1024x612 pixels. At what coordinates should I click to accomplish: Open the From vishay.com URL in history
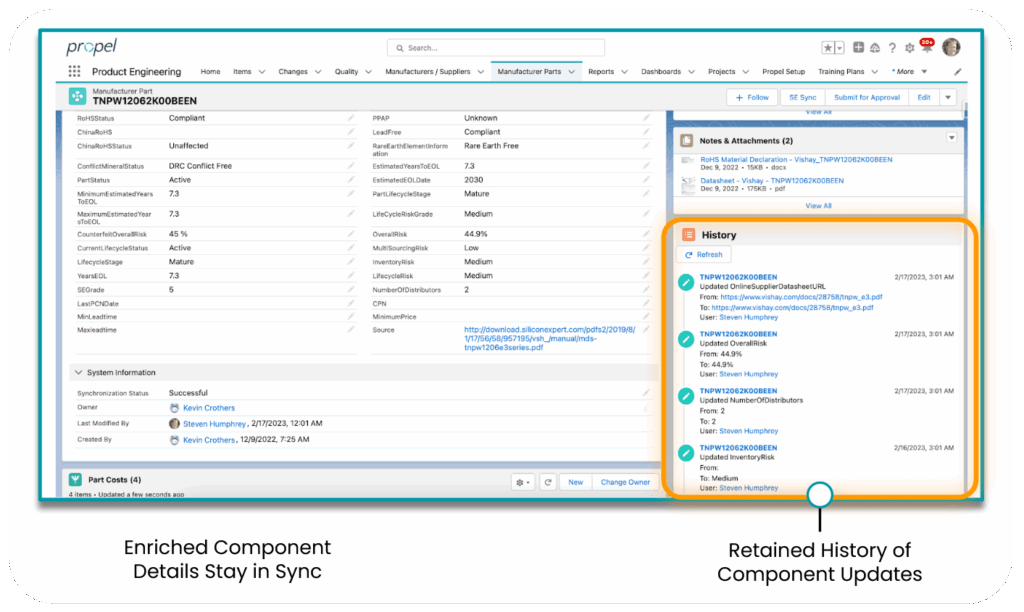801,297
